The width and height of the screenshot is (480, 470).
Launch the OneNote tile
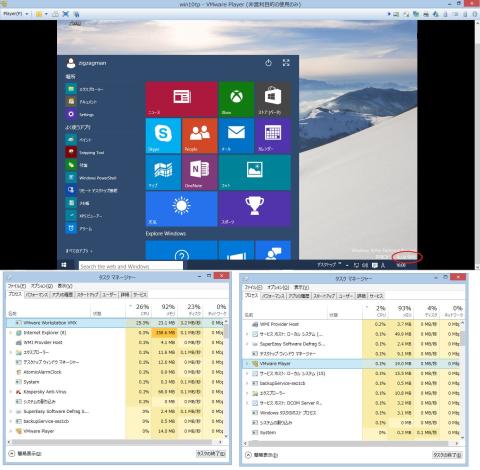[x=200, y=172]
